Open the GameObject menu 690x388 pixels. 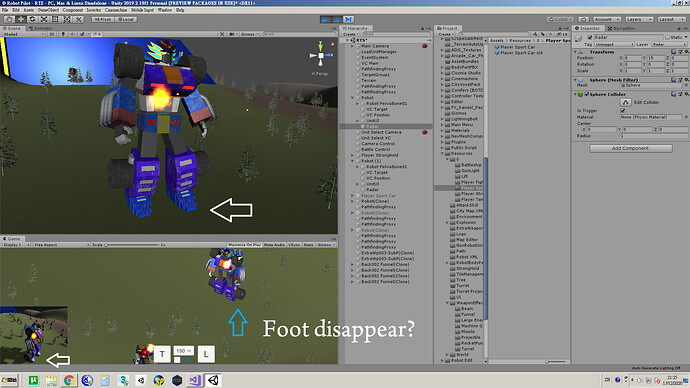coord(48,10)
